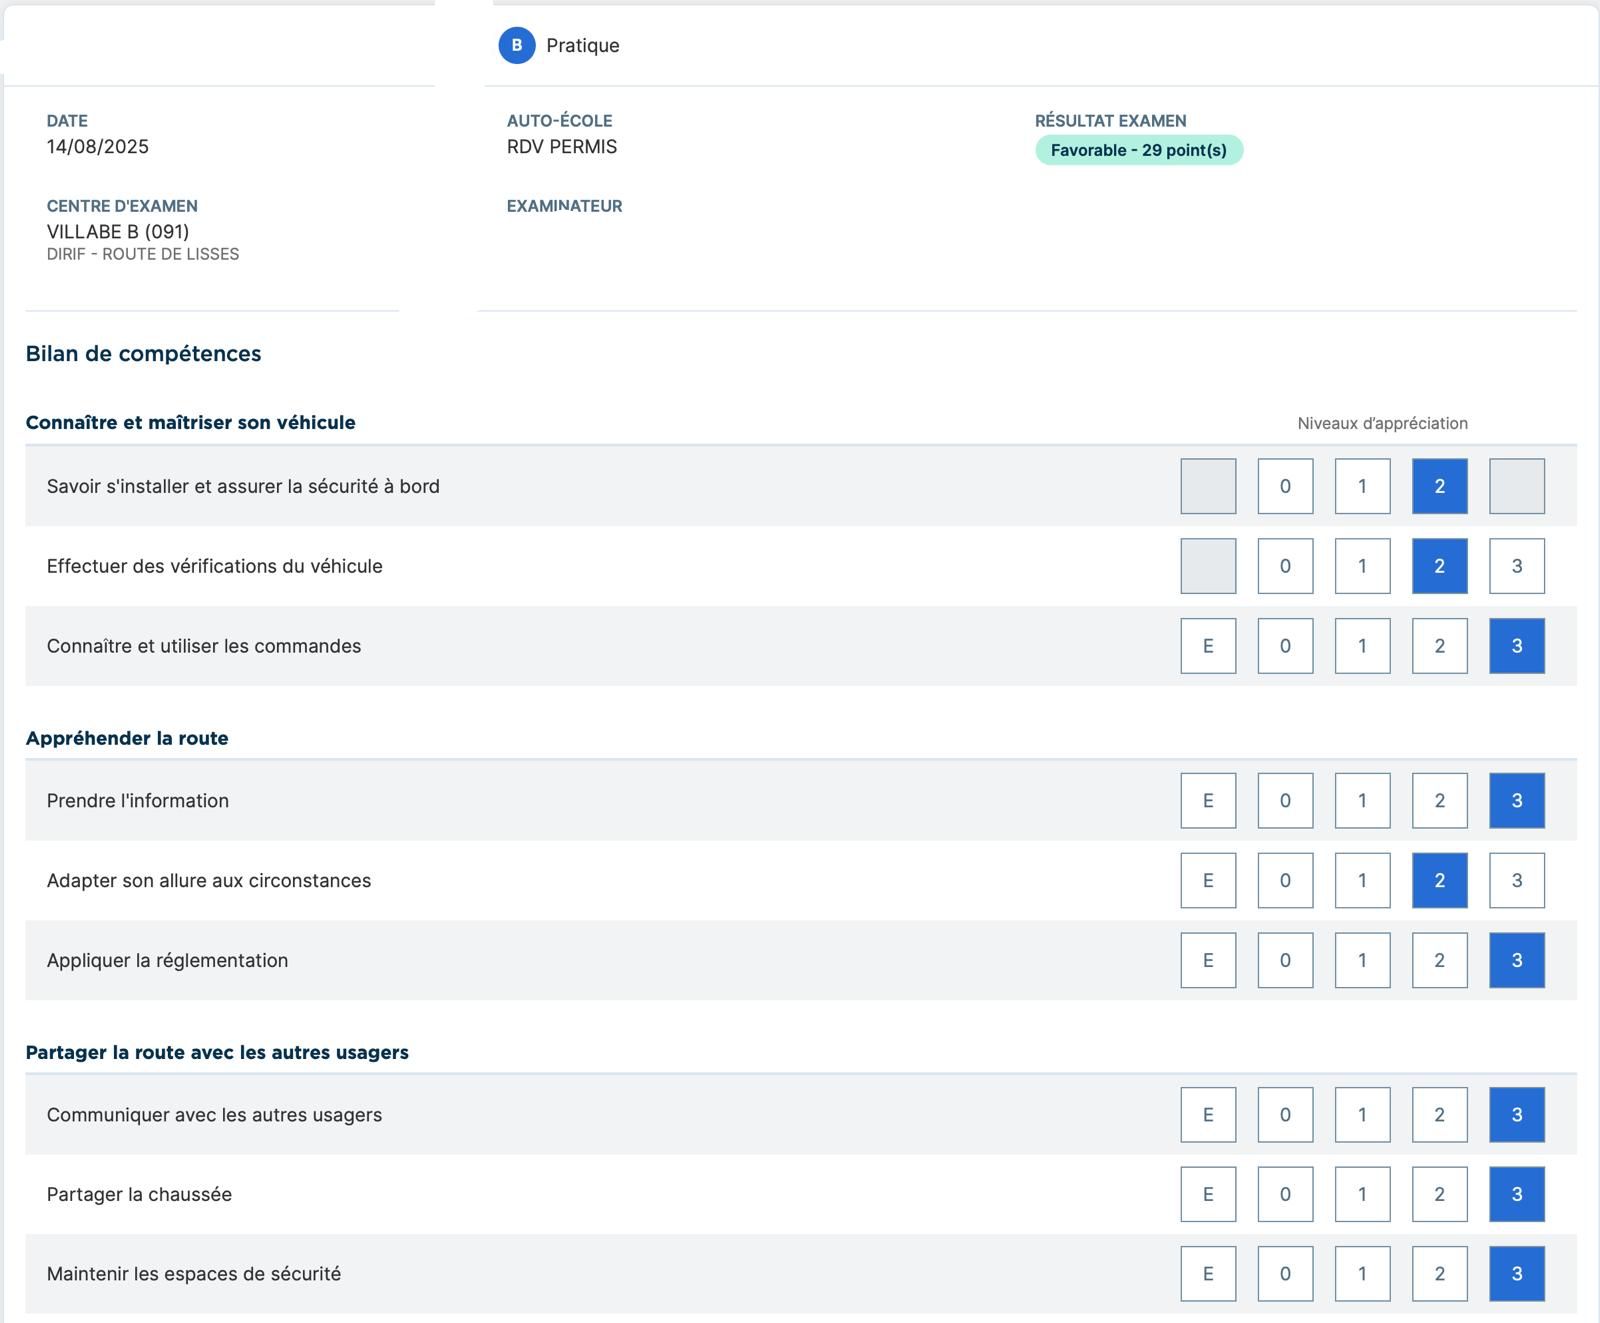Click the RDV PERMIS auto-école name
Image resolution: width=1600 pixels, height=1323 pixels.
[x=562, y=147]
